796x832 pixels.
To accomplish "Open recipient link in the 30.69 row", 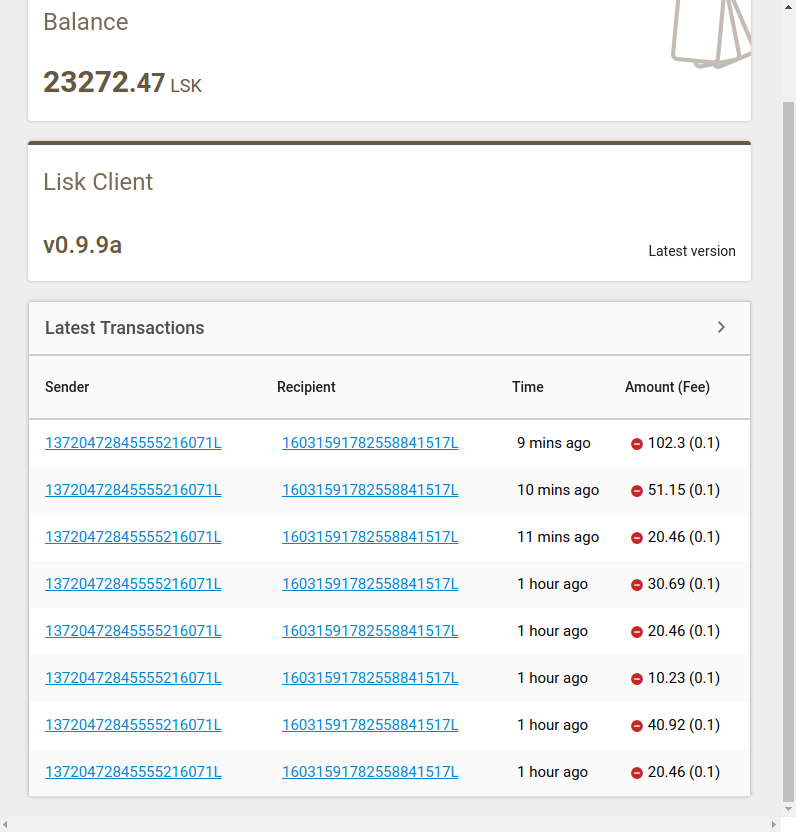I will [x=370, y=584].
